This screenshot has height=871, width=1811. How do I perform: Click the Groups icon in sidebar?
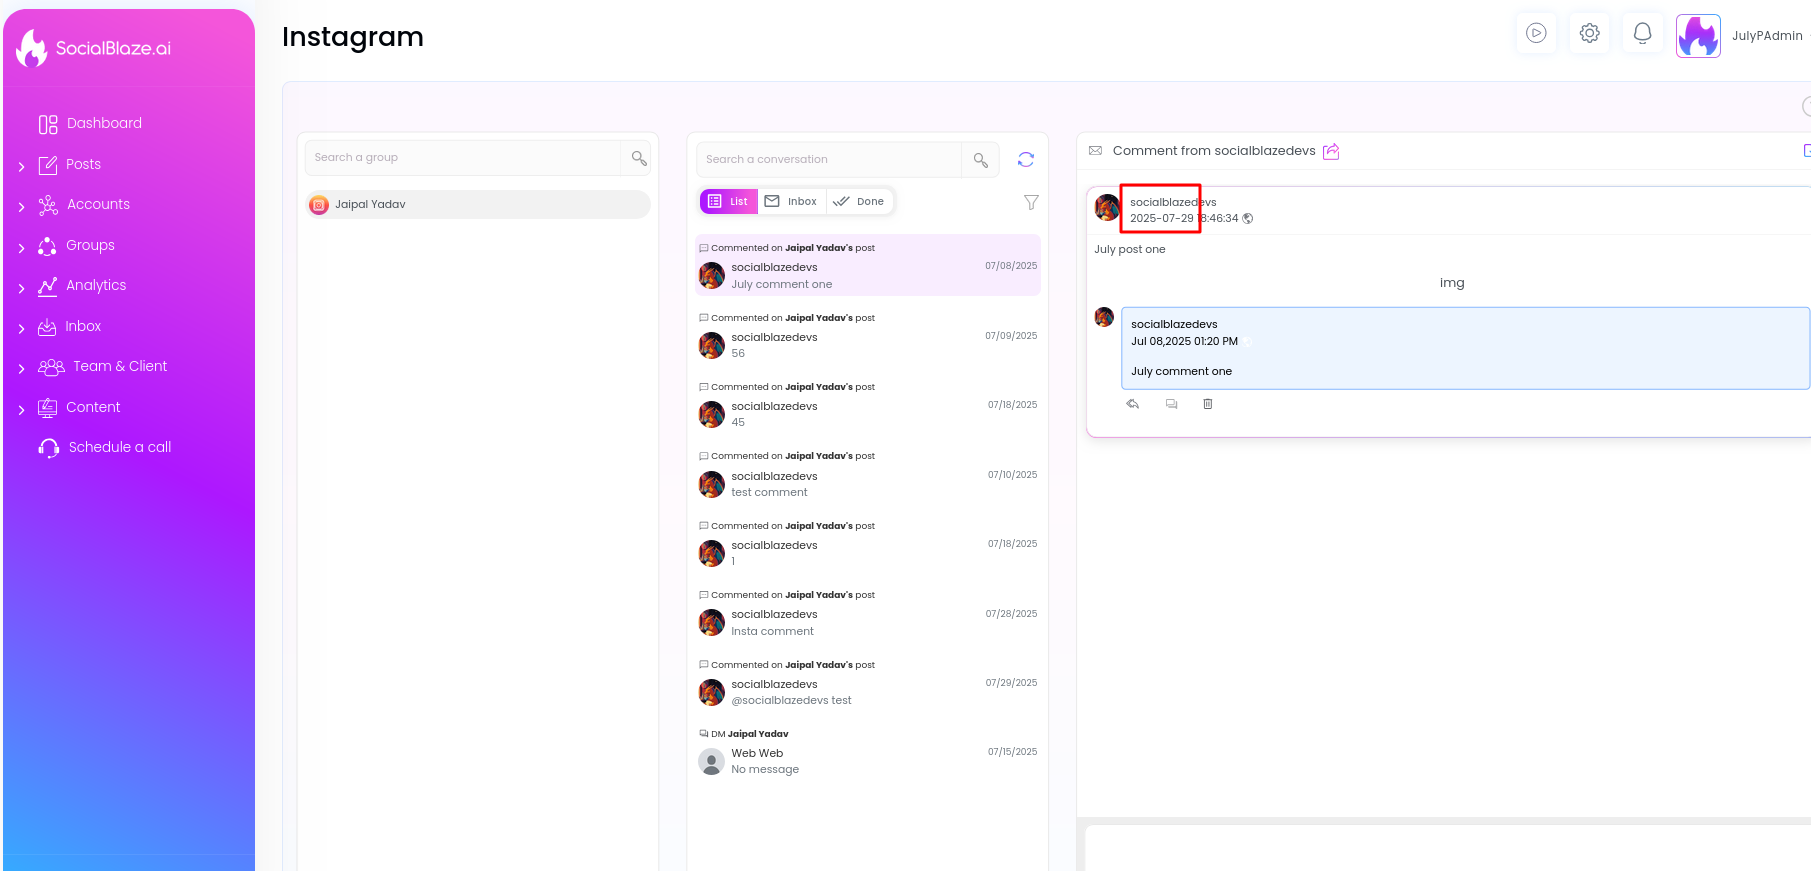(x=47, y=246)
